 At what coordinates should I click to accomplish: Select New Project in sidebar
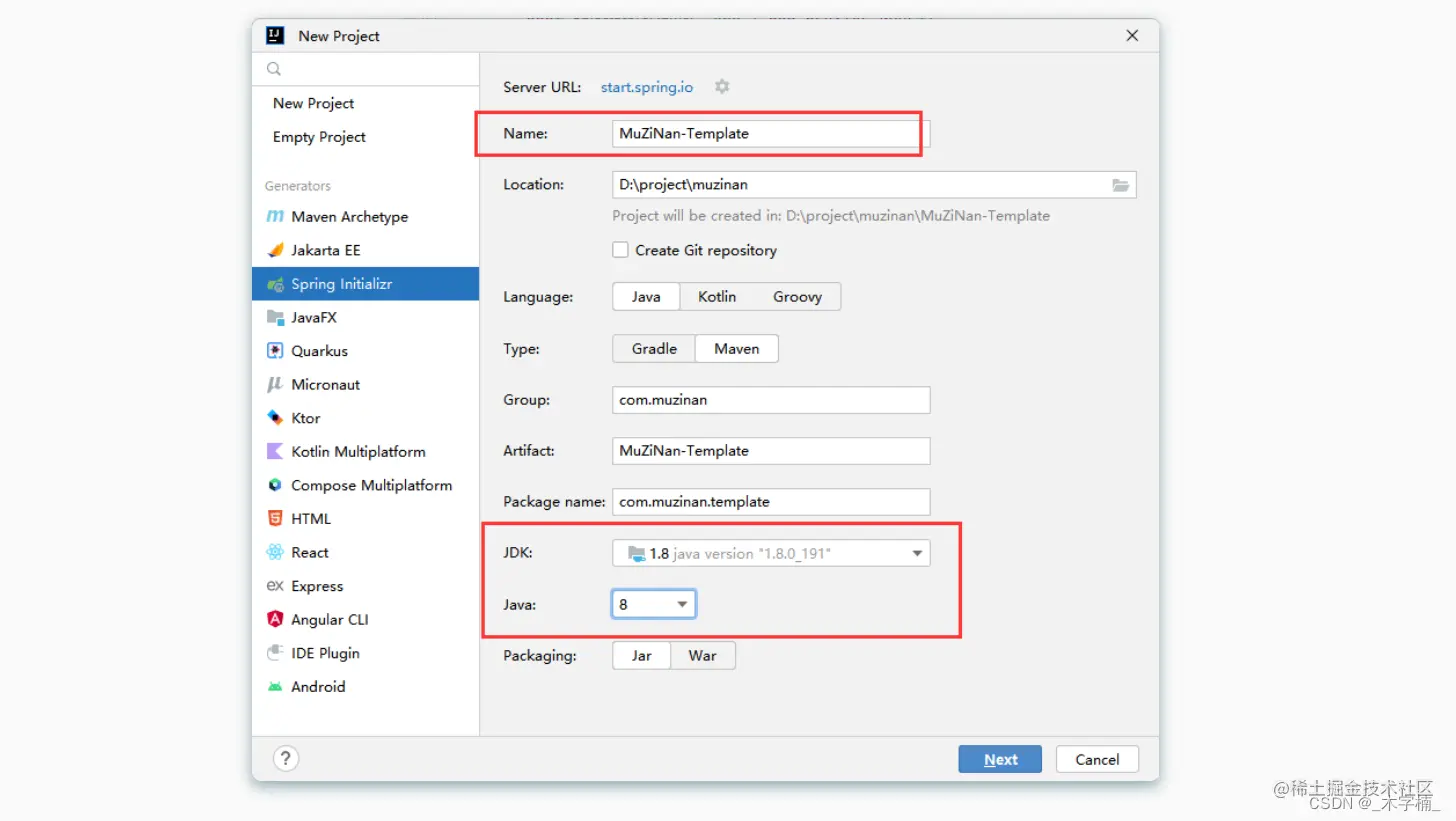click(x=314, y=103)
